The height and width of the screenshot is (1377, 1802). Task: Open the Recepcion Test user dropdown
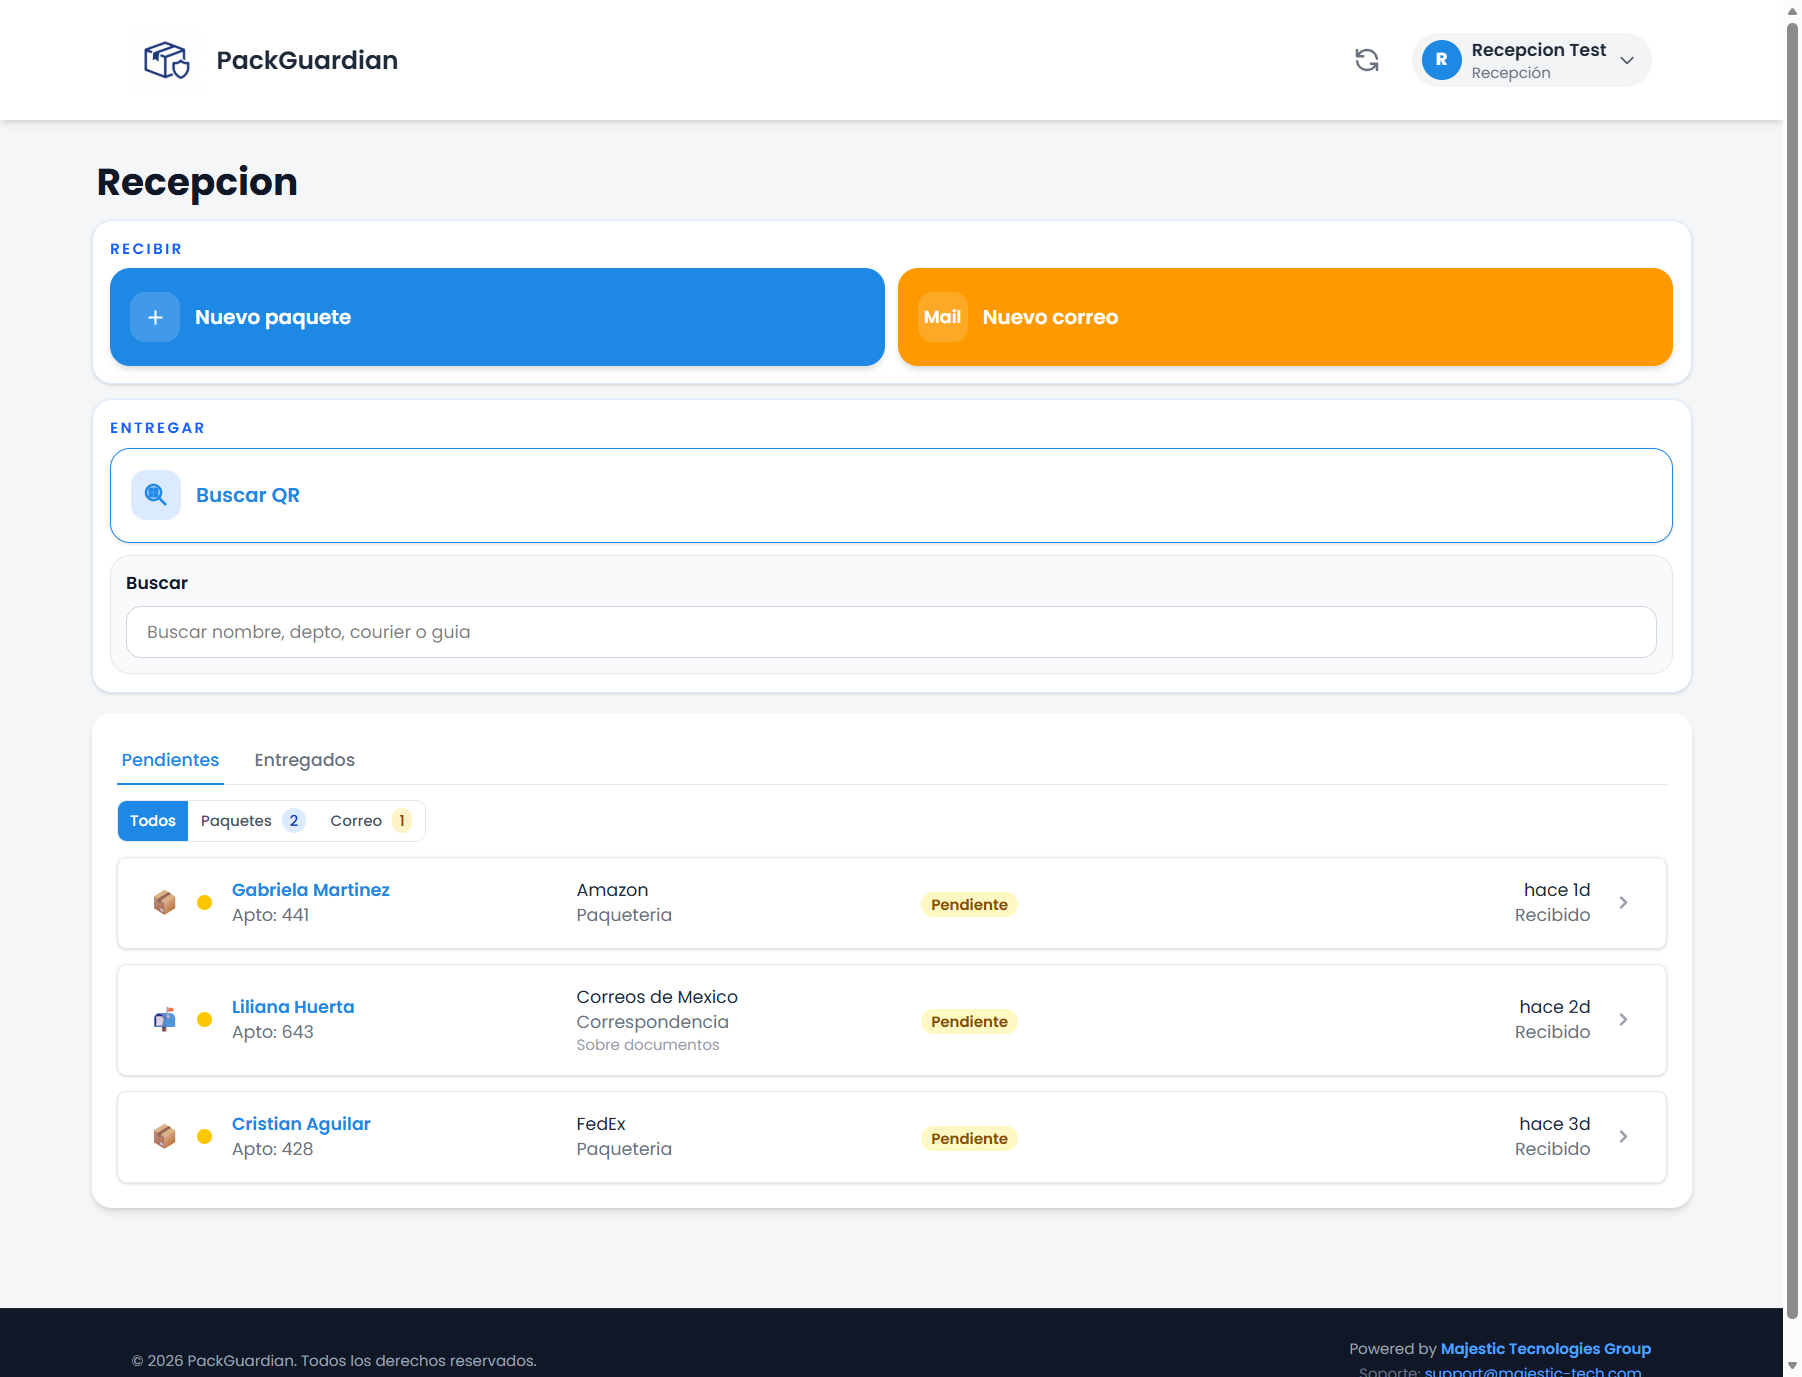pos(1627,60)
